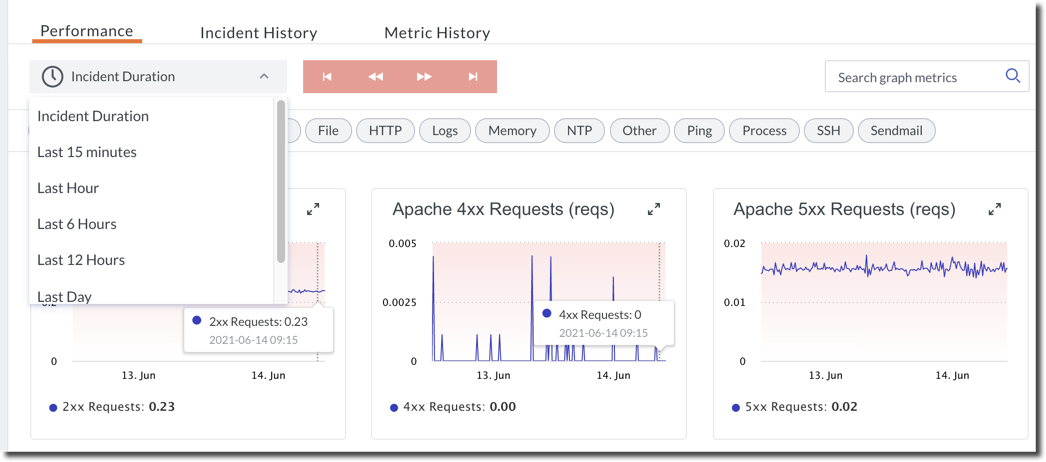Switch to the Incident History tab
1046x462 pixels.
tap(258, 32)
